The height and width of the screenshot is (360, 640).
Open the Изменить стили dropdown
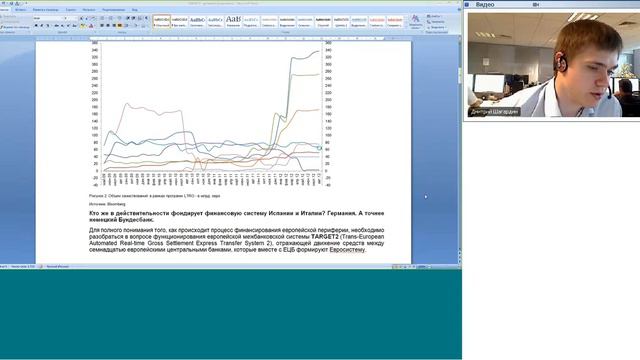click(416, 22)
